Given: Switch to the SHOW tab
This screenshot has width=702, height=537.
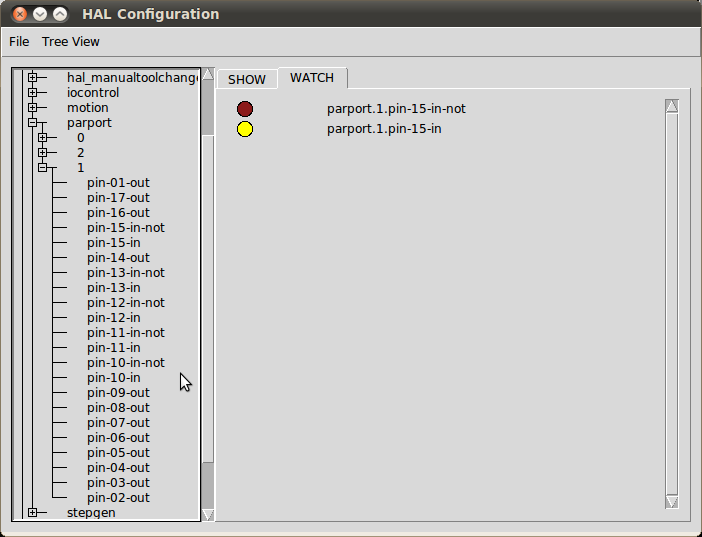Looking at the screenshot, I should [x=246, y=79].
